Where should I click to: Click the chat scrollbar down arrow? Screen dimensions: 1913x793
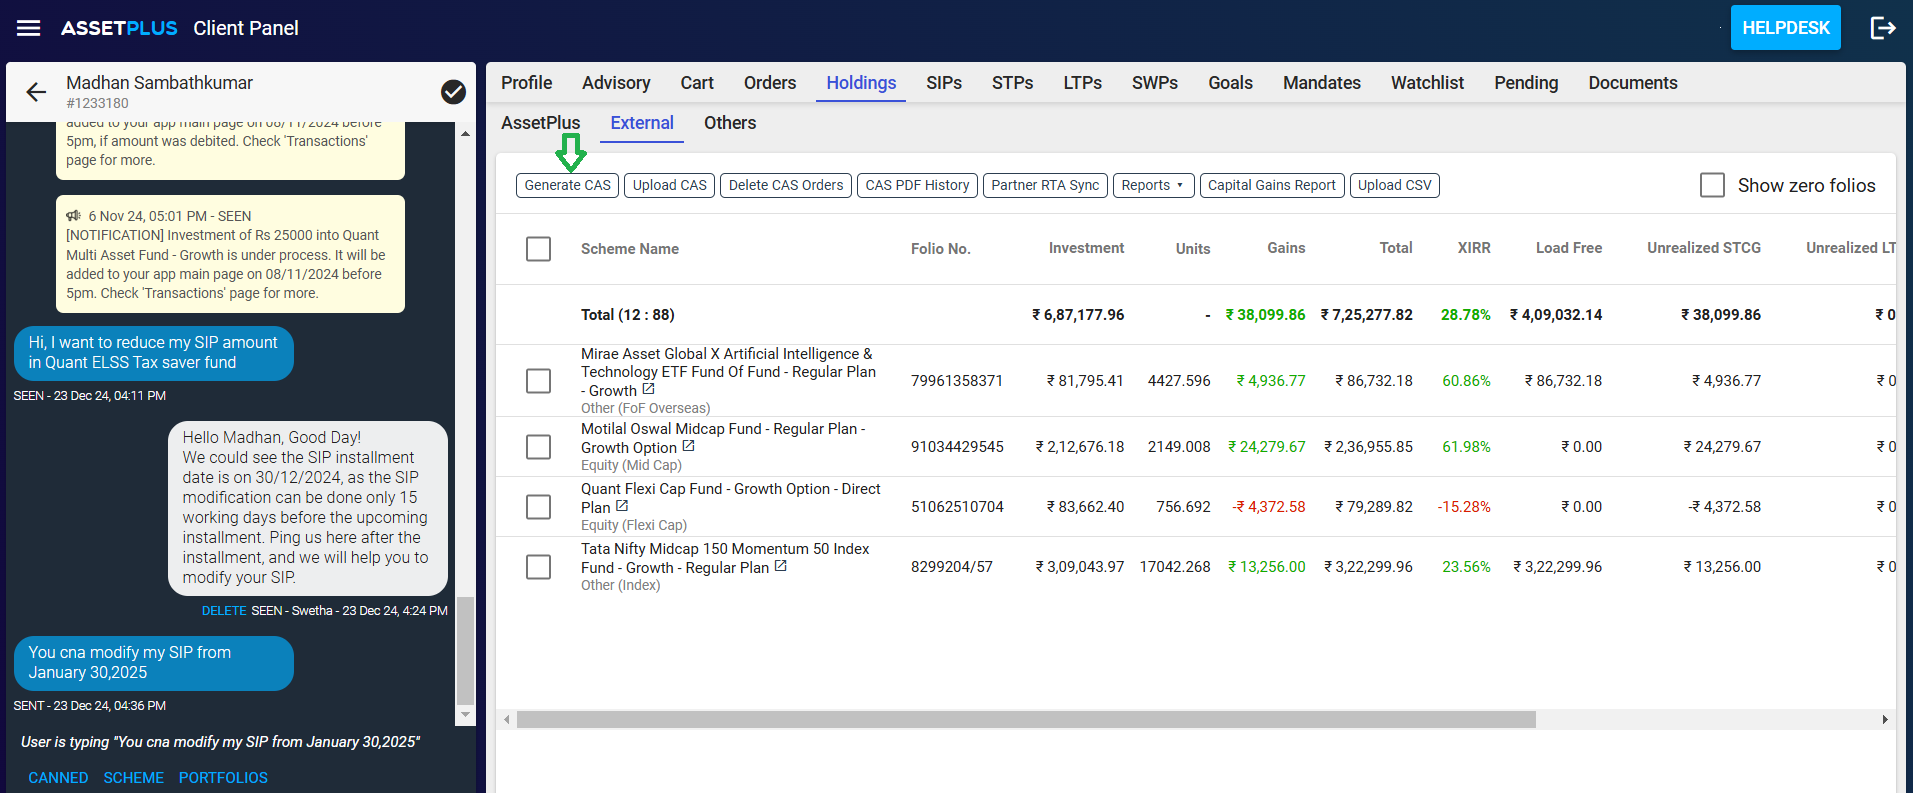(x=465, y=715)
